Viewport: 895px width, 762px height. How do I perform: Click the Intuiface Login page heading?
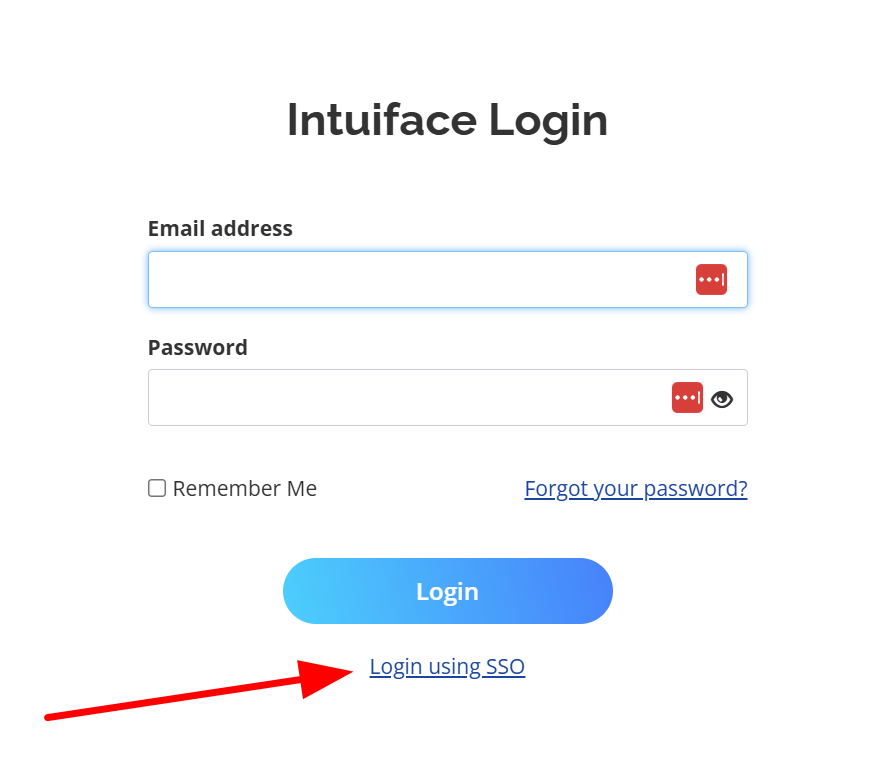point(447,120)
